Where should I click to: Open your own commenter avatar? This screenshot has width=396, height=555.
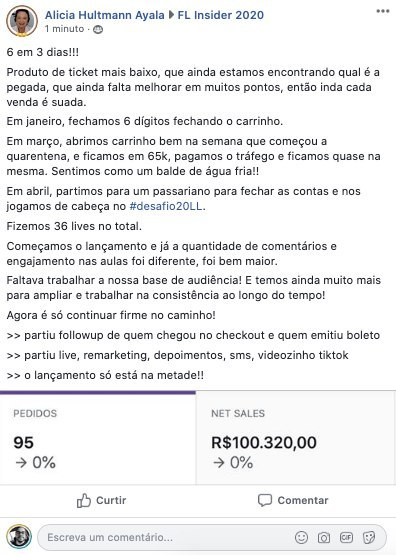(19, 537)
